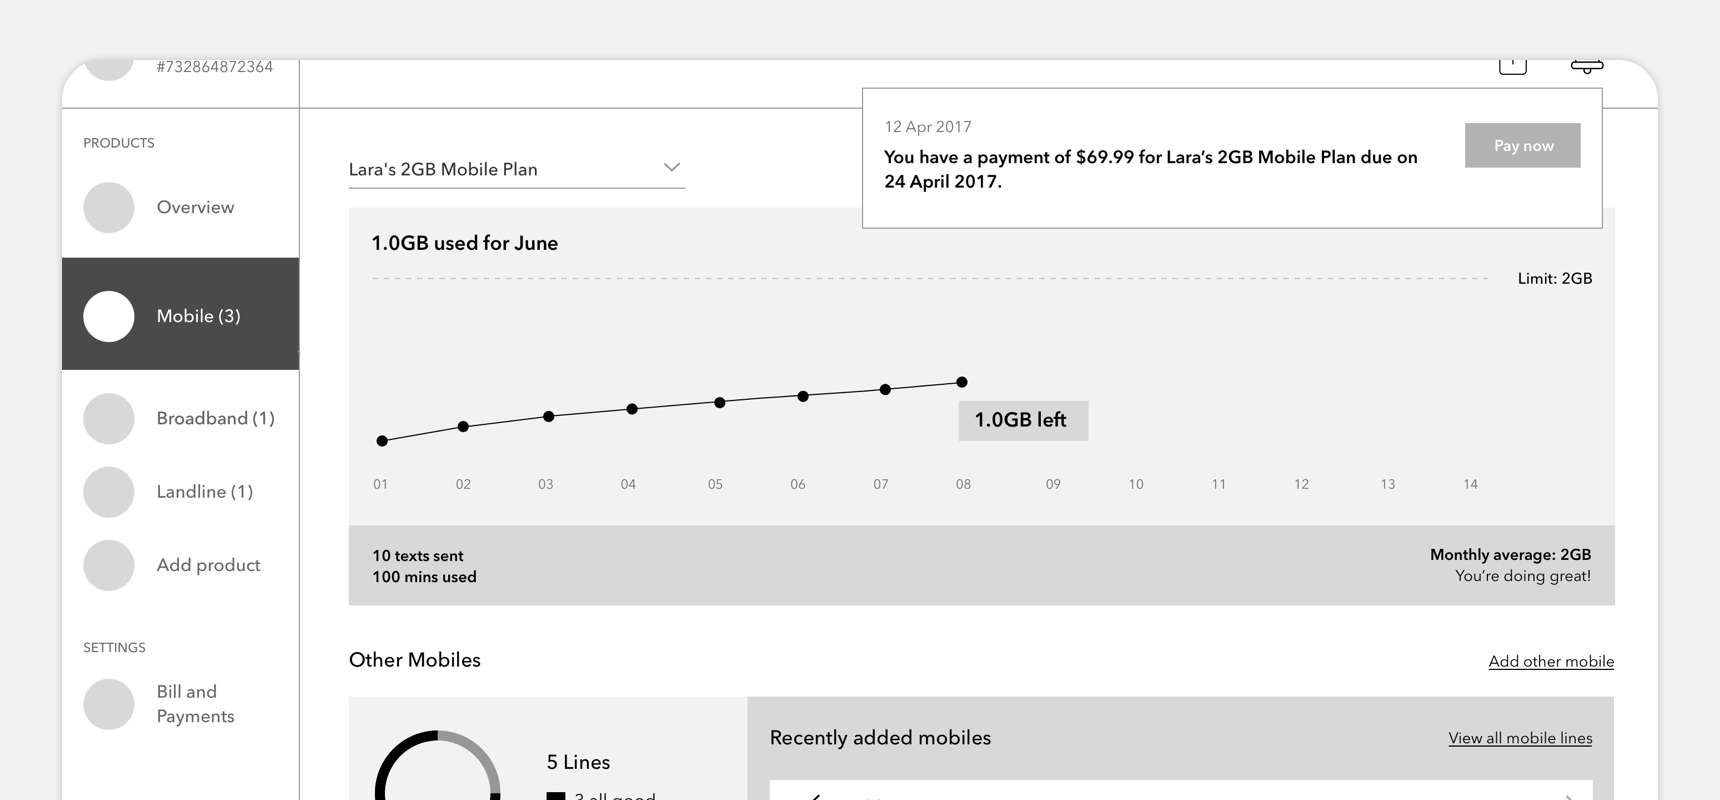Click the Add product circle icon
1720x800 pixels.
coord(109,565)
